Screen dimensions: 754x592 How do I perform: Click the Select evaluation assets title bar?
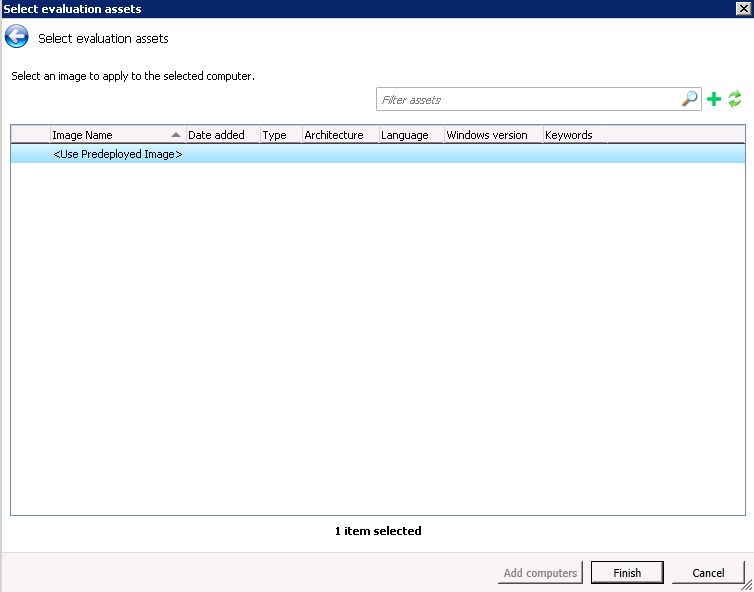[350, 9]
